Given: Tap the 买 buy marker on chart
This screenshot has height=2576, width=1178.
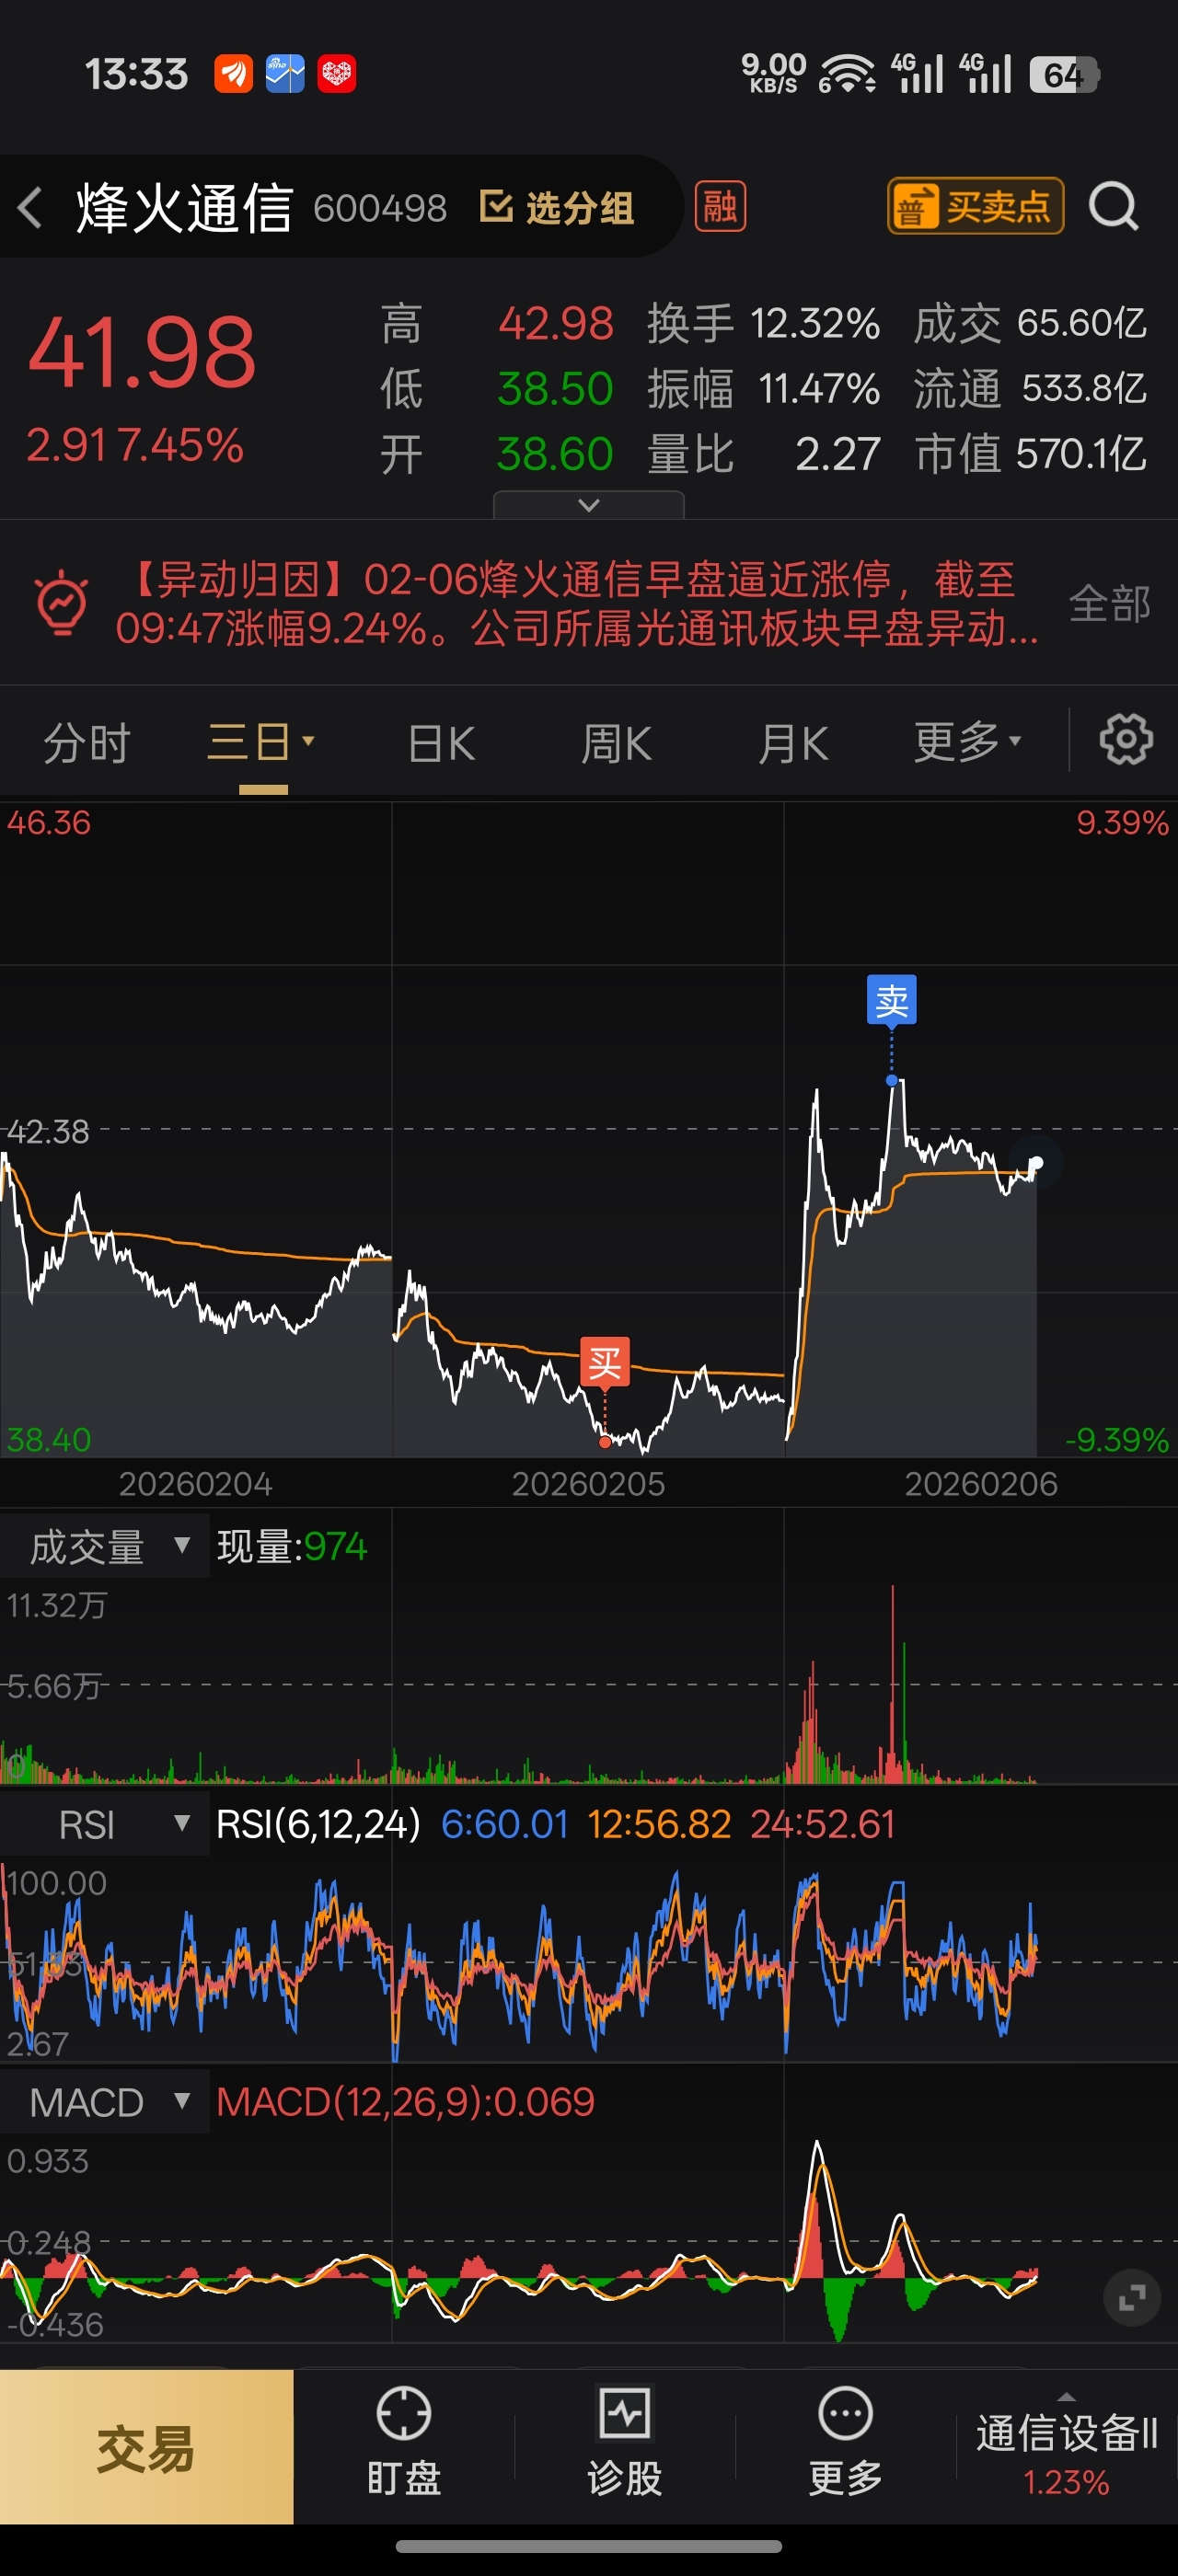Looking at the screenshot, I should [x=605, y=1362].
